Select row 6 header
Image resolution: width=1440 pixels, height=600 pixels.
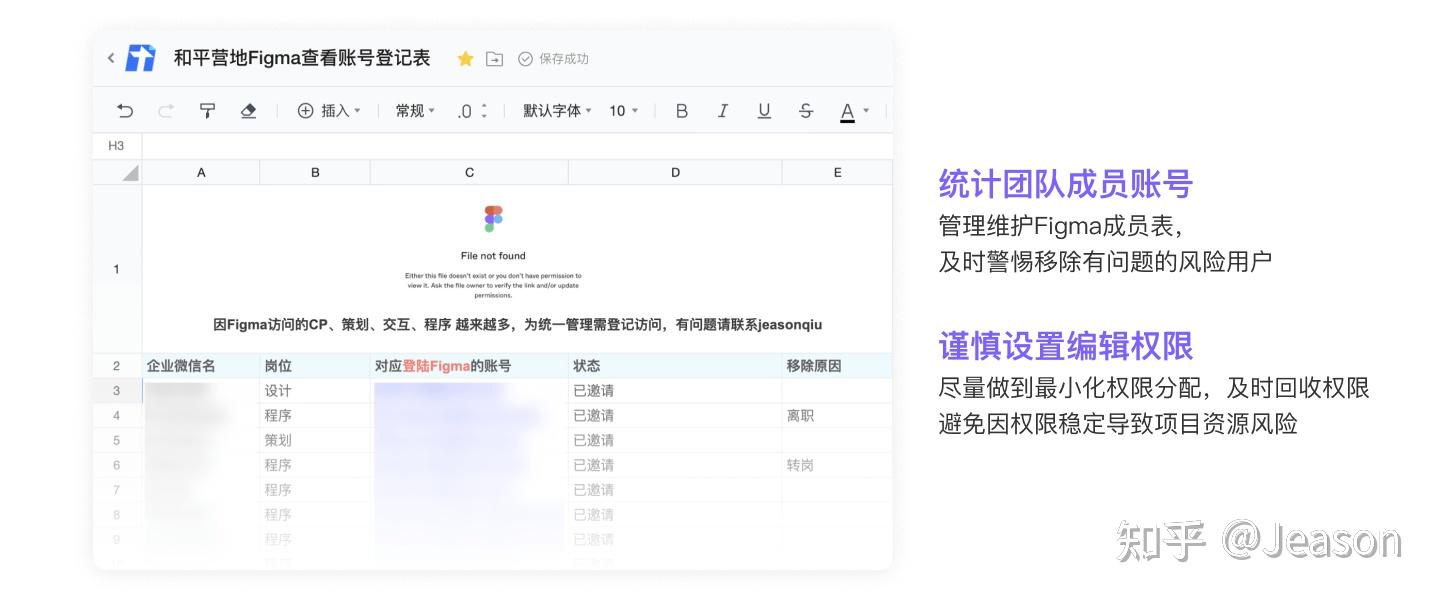click(117, 465)
